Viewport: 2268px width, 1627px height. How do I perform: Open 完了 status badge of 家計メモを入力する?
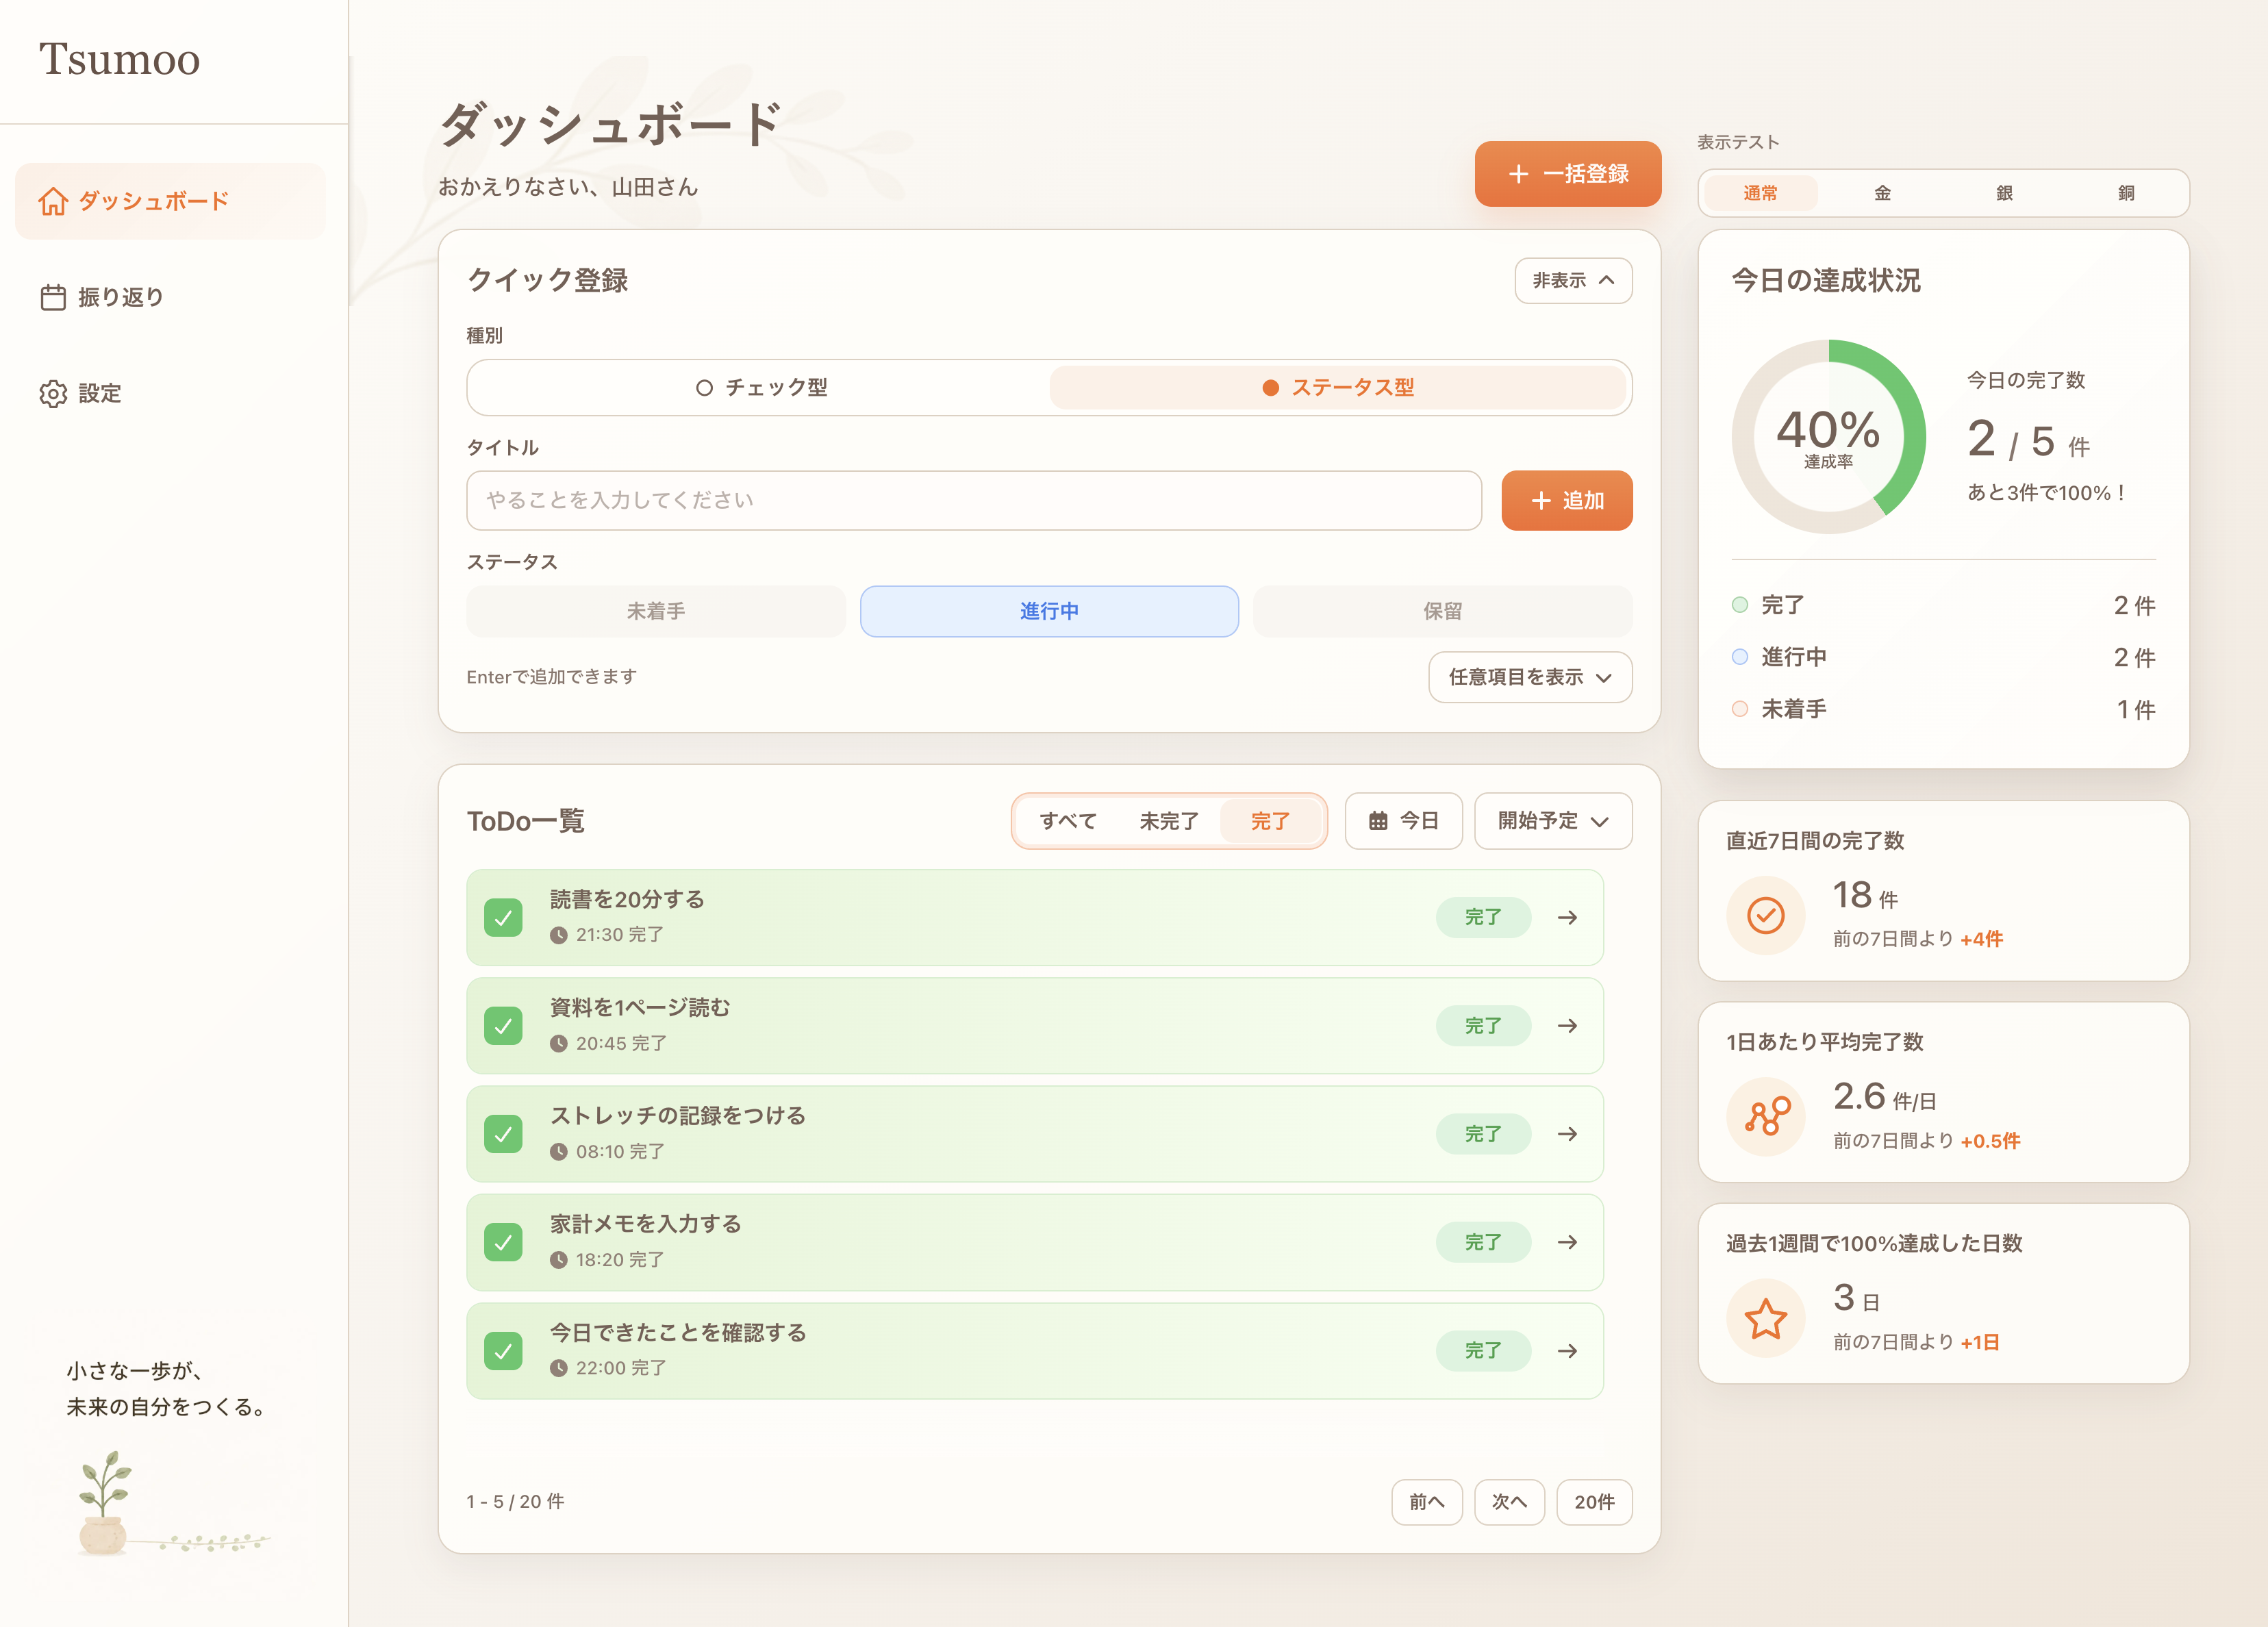[x=1483, y=1242]
